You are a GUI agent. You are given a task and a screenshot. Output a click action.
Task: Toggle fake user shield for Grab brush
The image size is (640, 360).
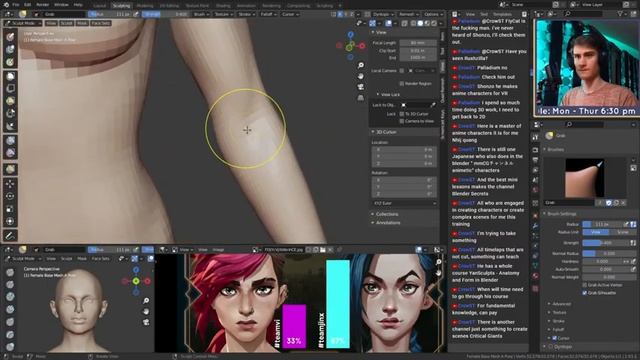[x=608, y=203]
